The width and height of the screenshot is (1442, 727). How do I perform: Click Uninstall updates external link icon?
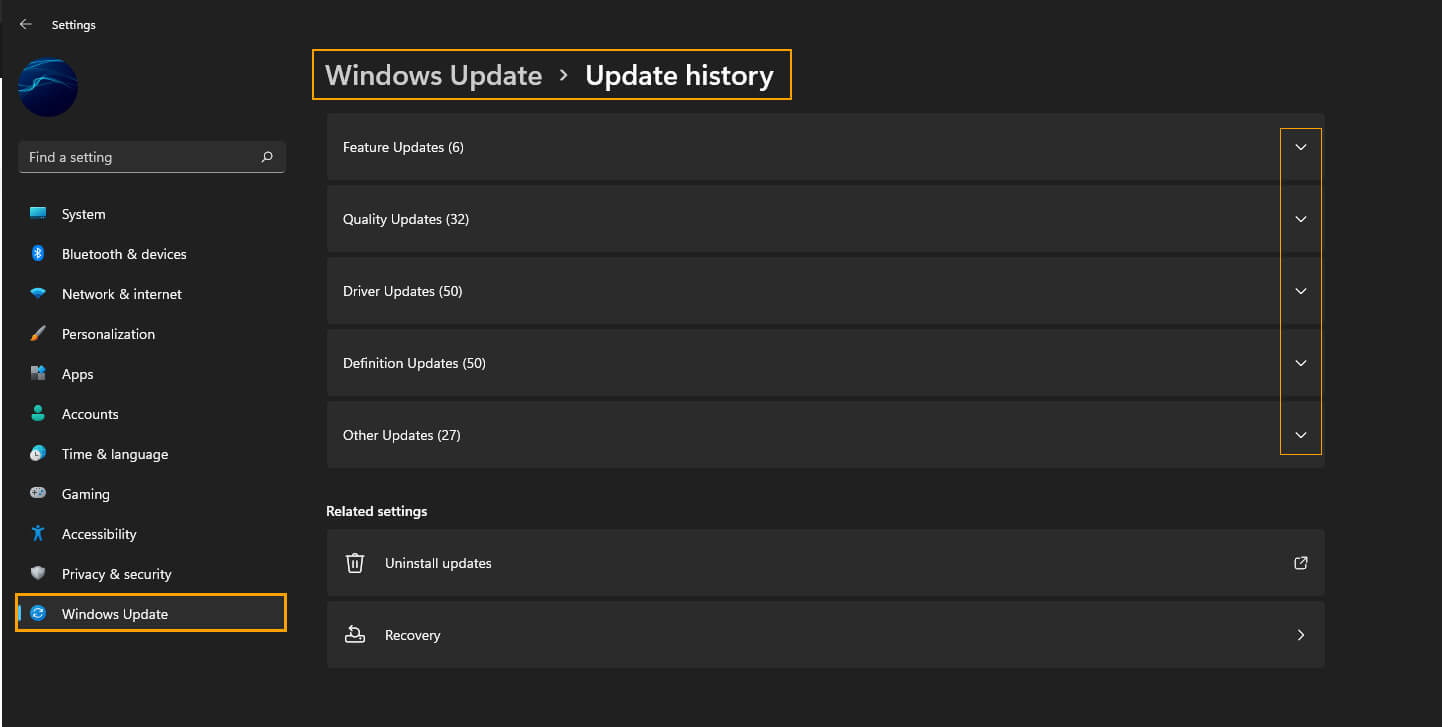[x=1301, y=563]
